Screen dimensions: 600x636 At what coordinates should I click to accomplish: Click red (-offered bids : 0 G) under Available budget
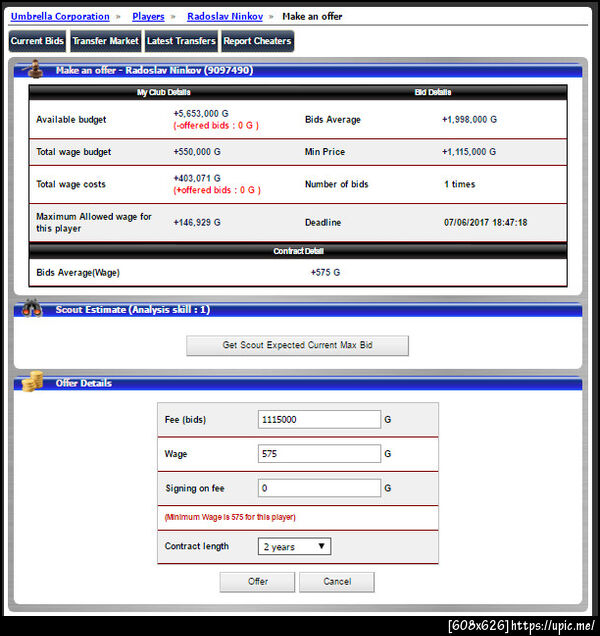click(x=216, y=125)
